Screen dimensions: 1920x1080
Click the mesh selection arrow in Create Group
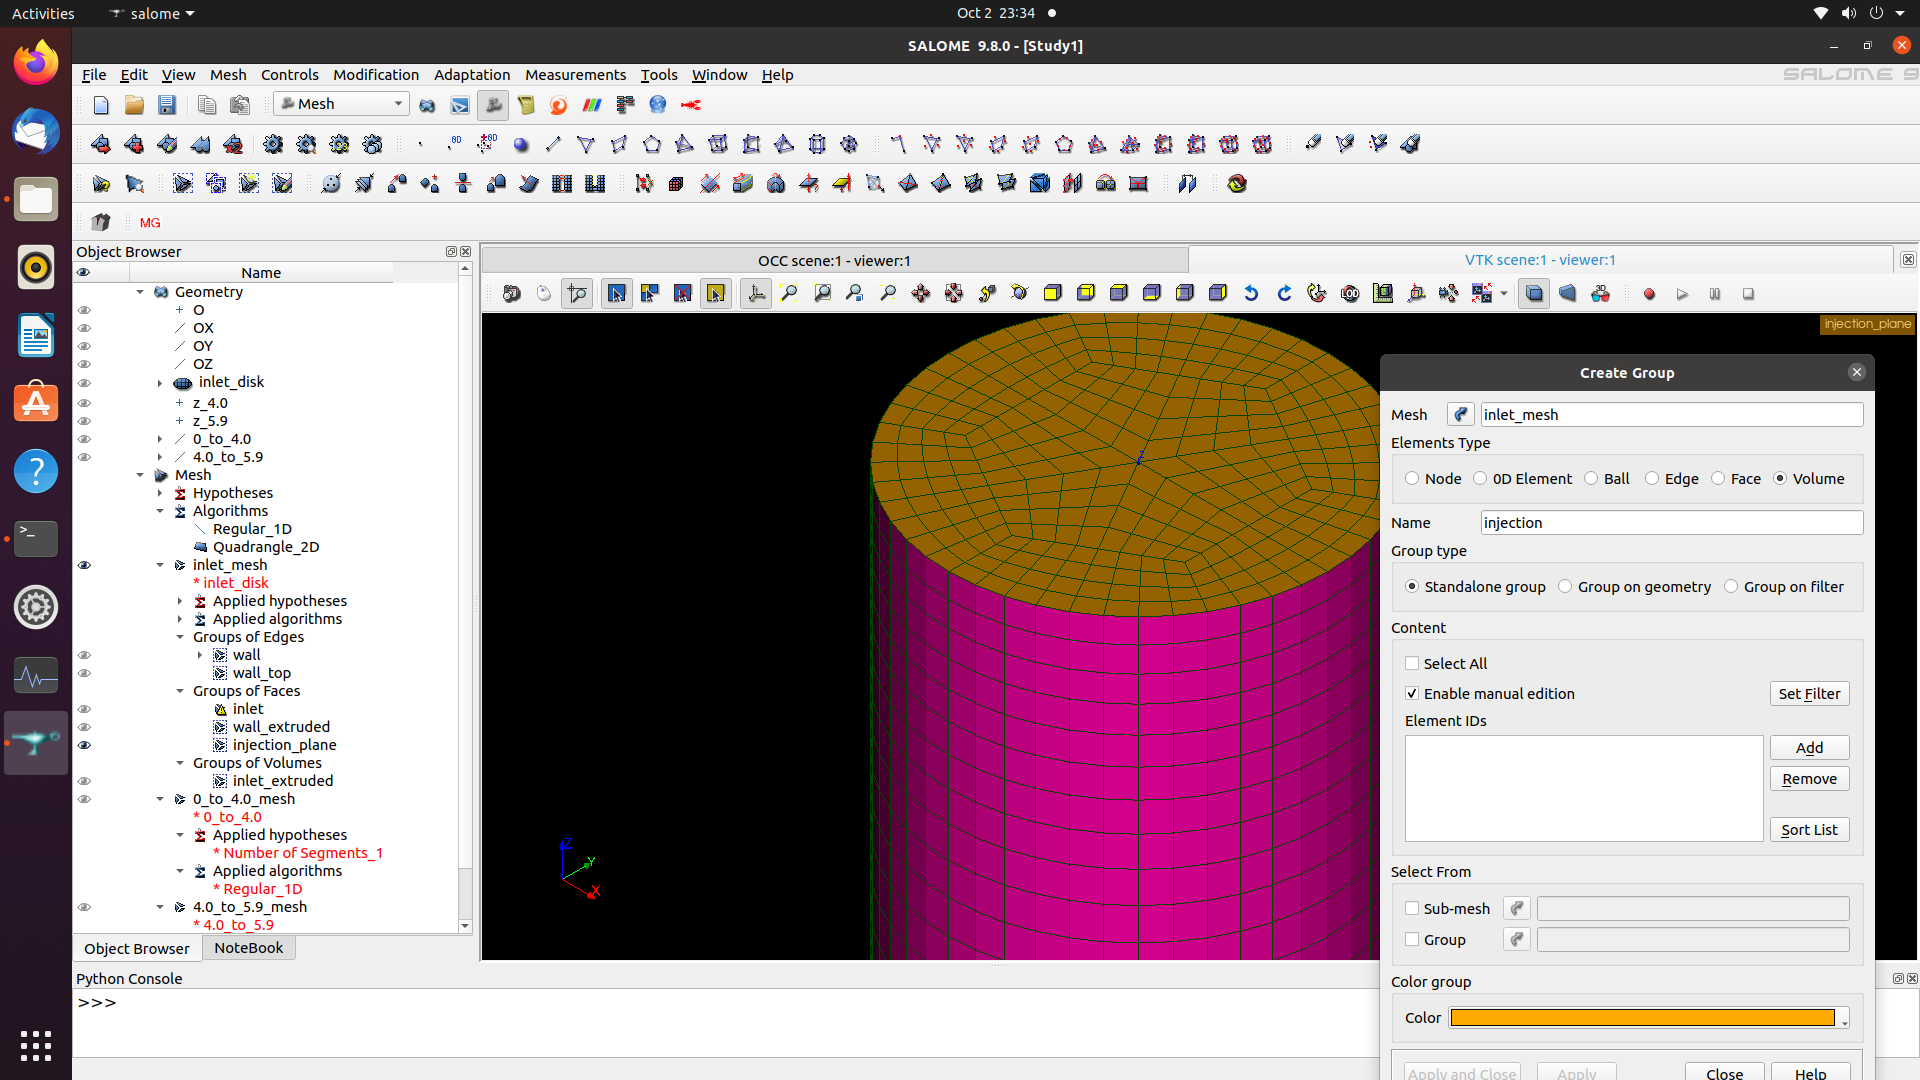[x=1460, y=415]
